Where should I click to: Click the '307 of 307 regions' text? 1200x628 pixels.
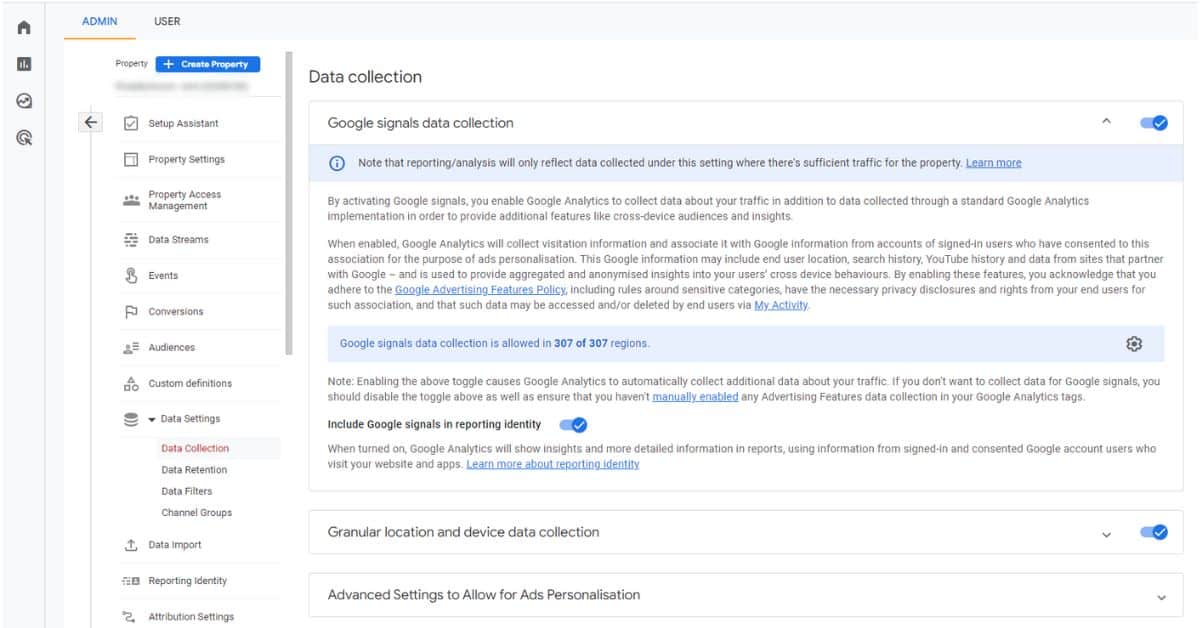coord(601,343)
